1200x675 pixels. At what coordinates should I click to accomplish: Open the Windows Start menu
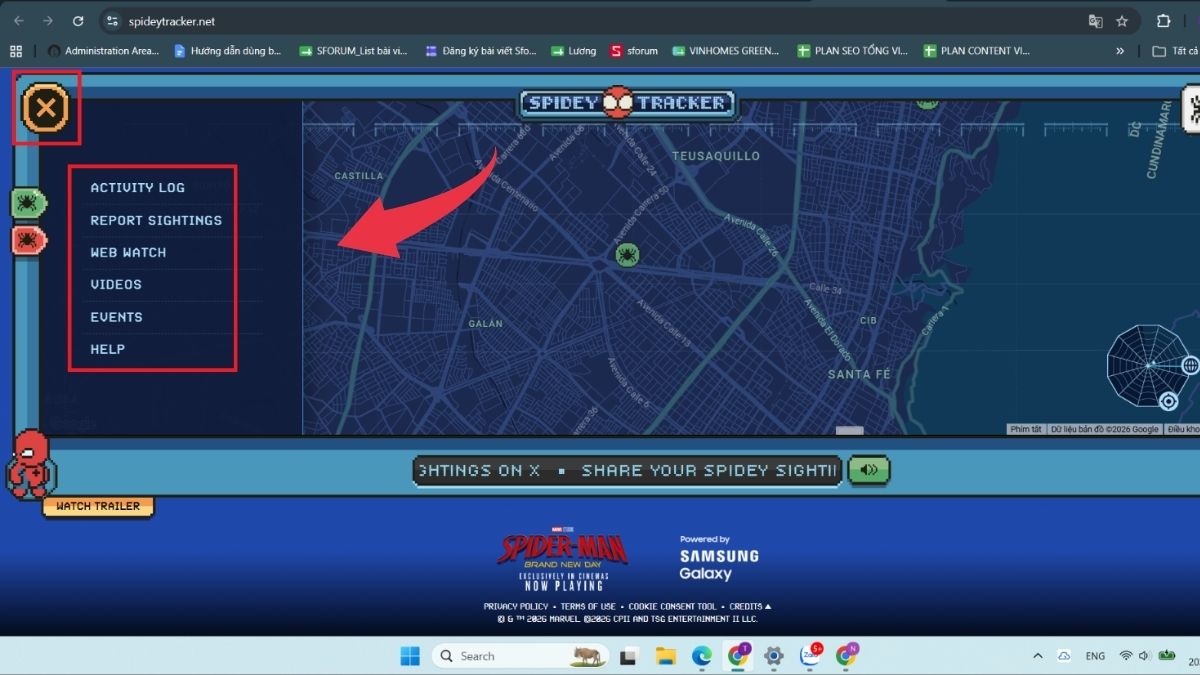coord(410,656)
